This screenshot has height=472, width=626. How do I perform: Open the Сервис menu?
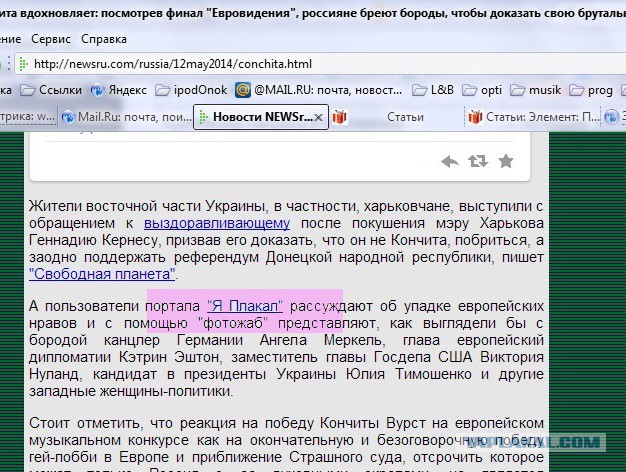[x=51, y=39]
